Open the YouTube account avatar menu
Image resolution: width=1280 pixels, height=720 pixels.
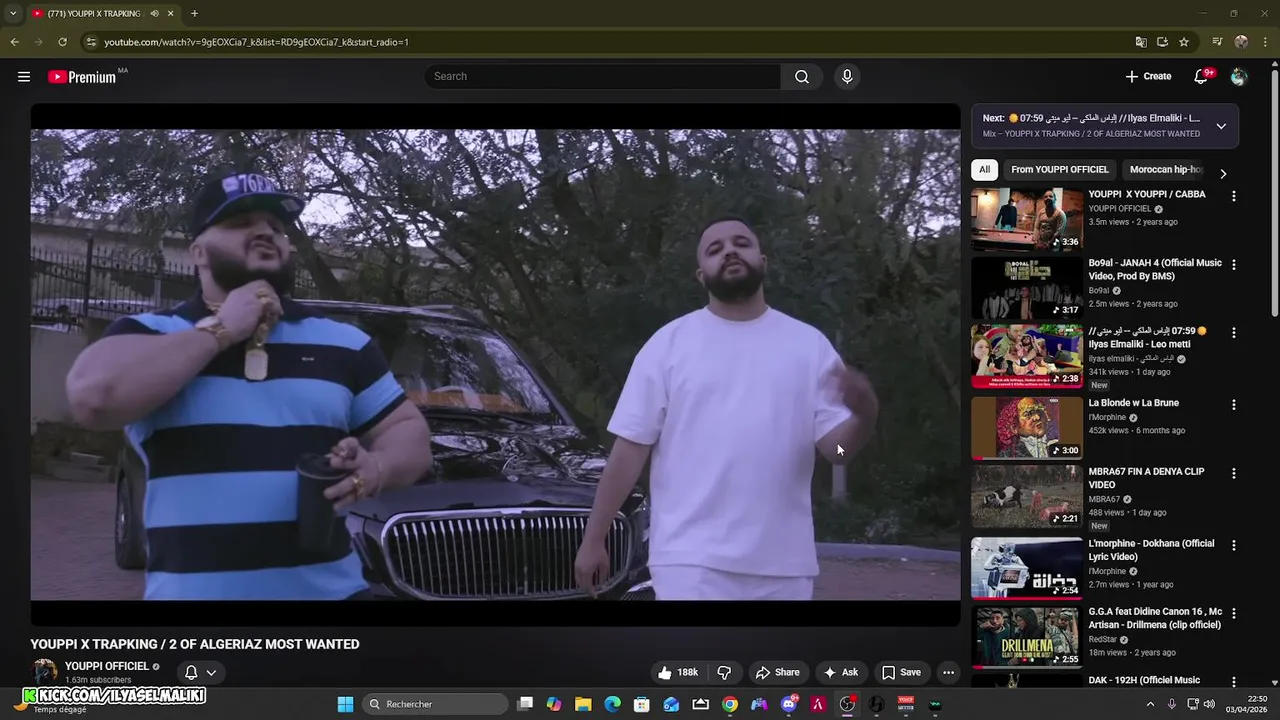(x=1239, y=76)
